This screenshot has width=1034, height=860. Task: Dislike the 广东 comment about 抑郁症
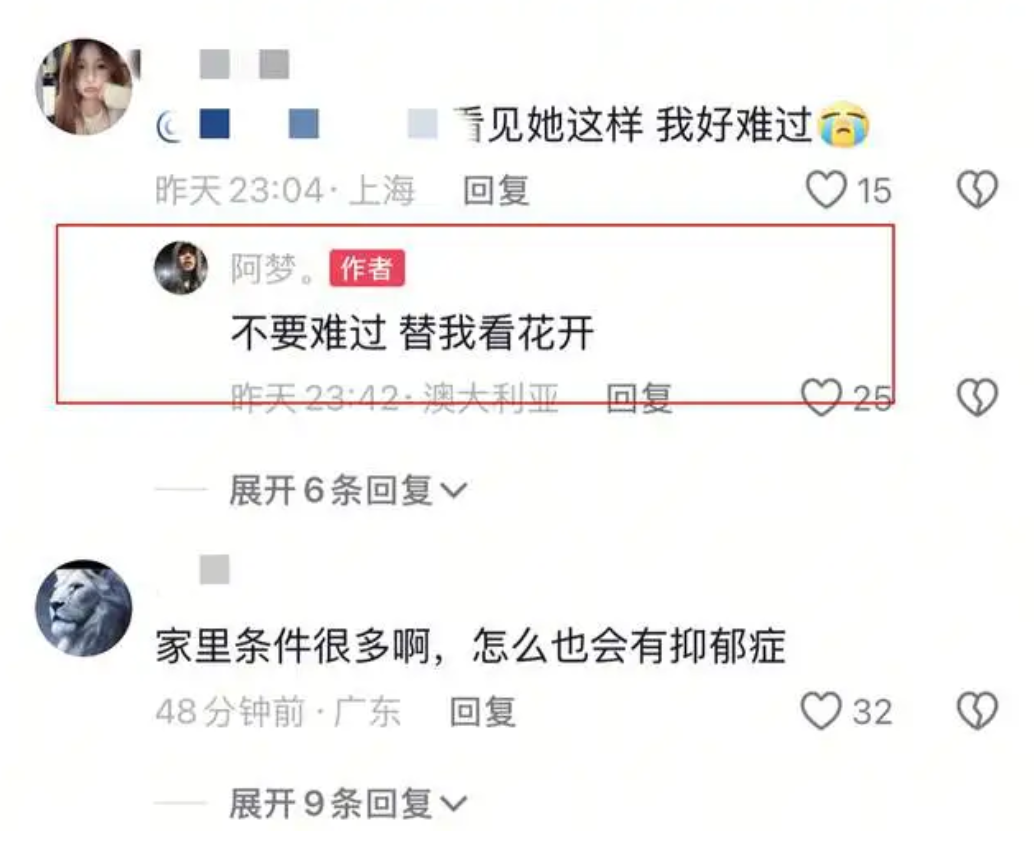tap(977, 711)
